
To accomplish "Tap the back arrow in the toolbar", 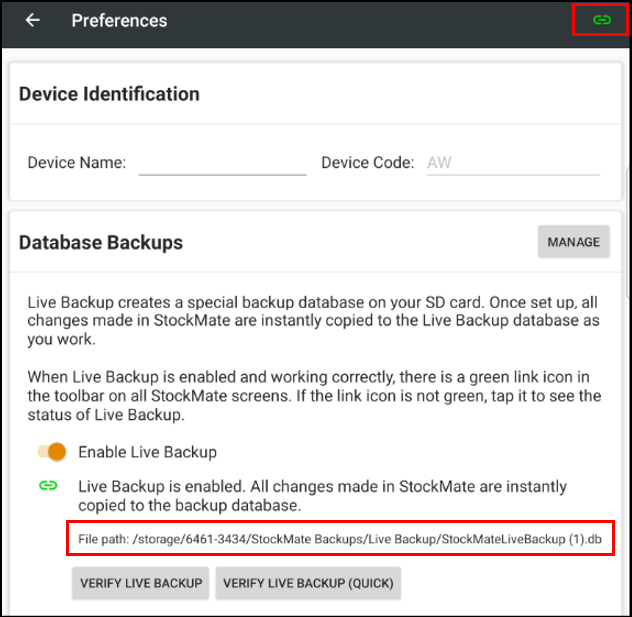I will click(x=33, y=20).
